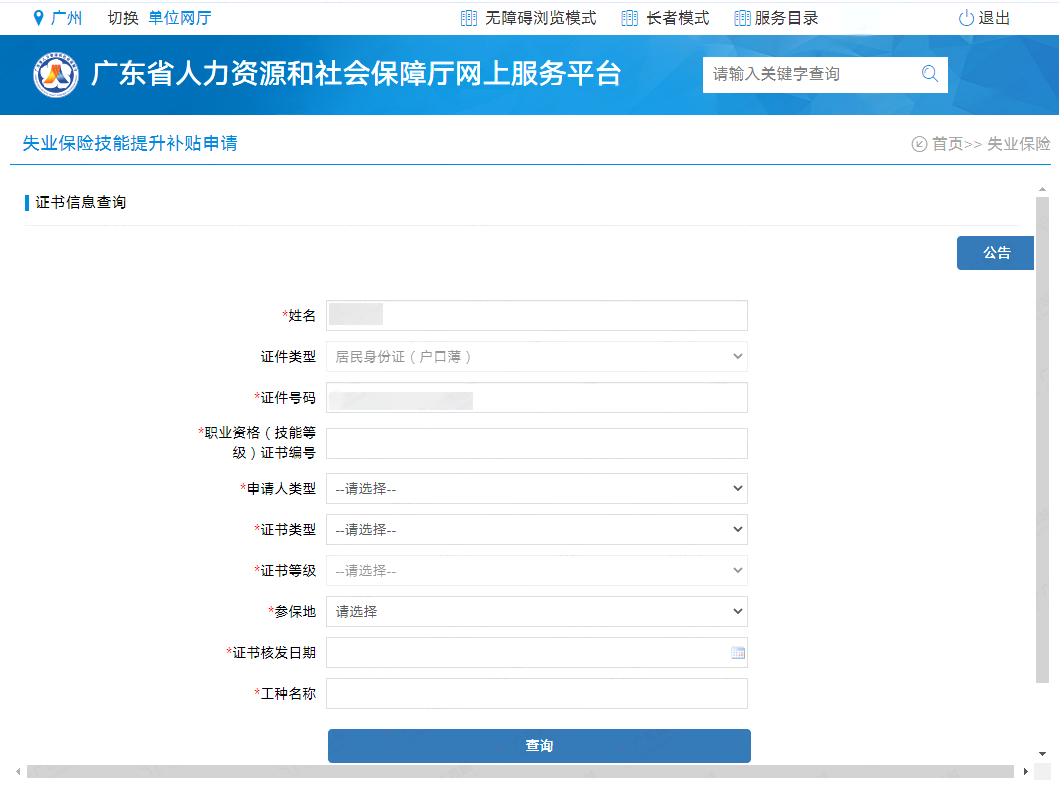Open the 公告 panel
Image resolution: width=1059 pixels, height=789 pixels.
pos(995,252)
